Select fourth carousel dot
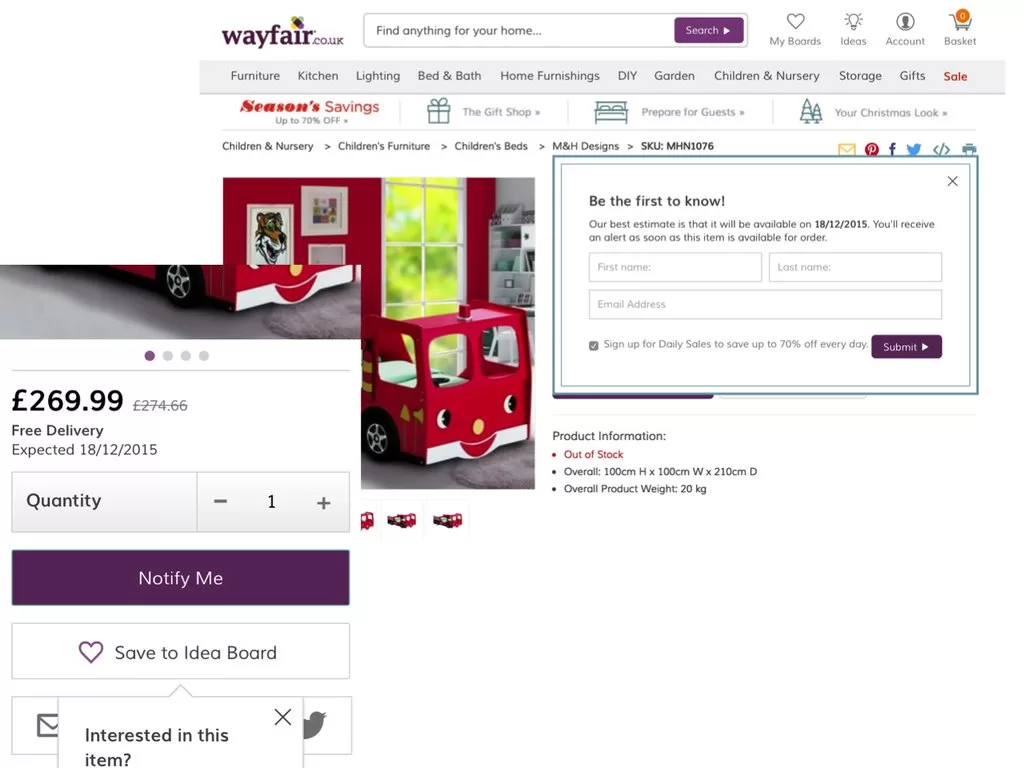This screenshot has height=768, width=1024. click(204, 356)
